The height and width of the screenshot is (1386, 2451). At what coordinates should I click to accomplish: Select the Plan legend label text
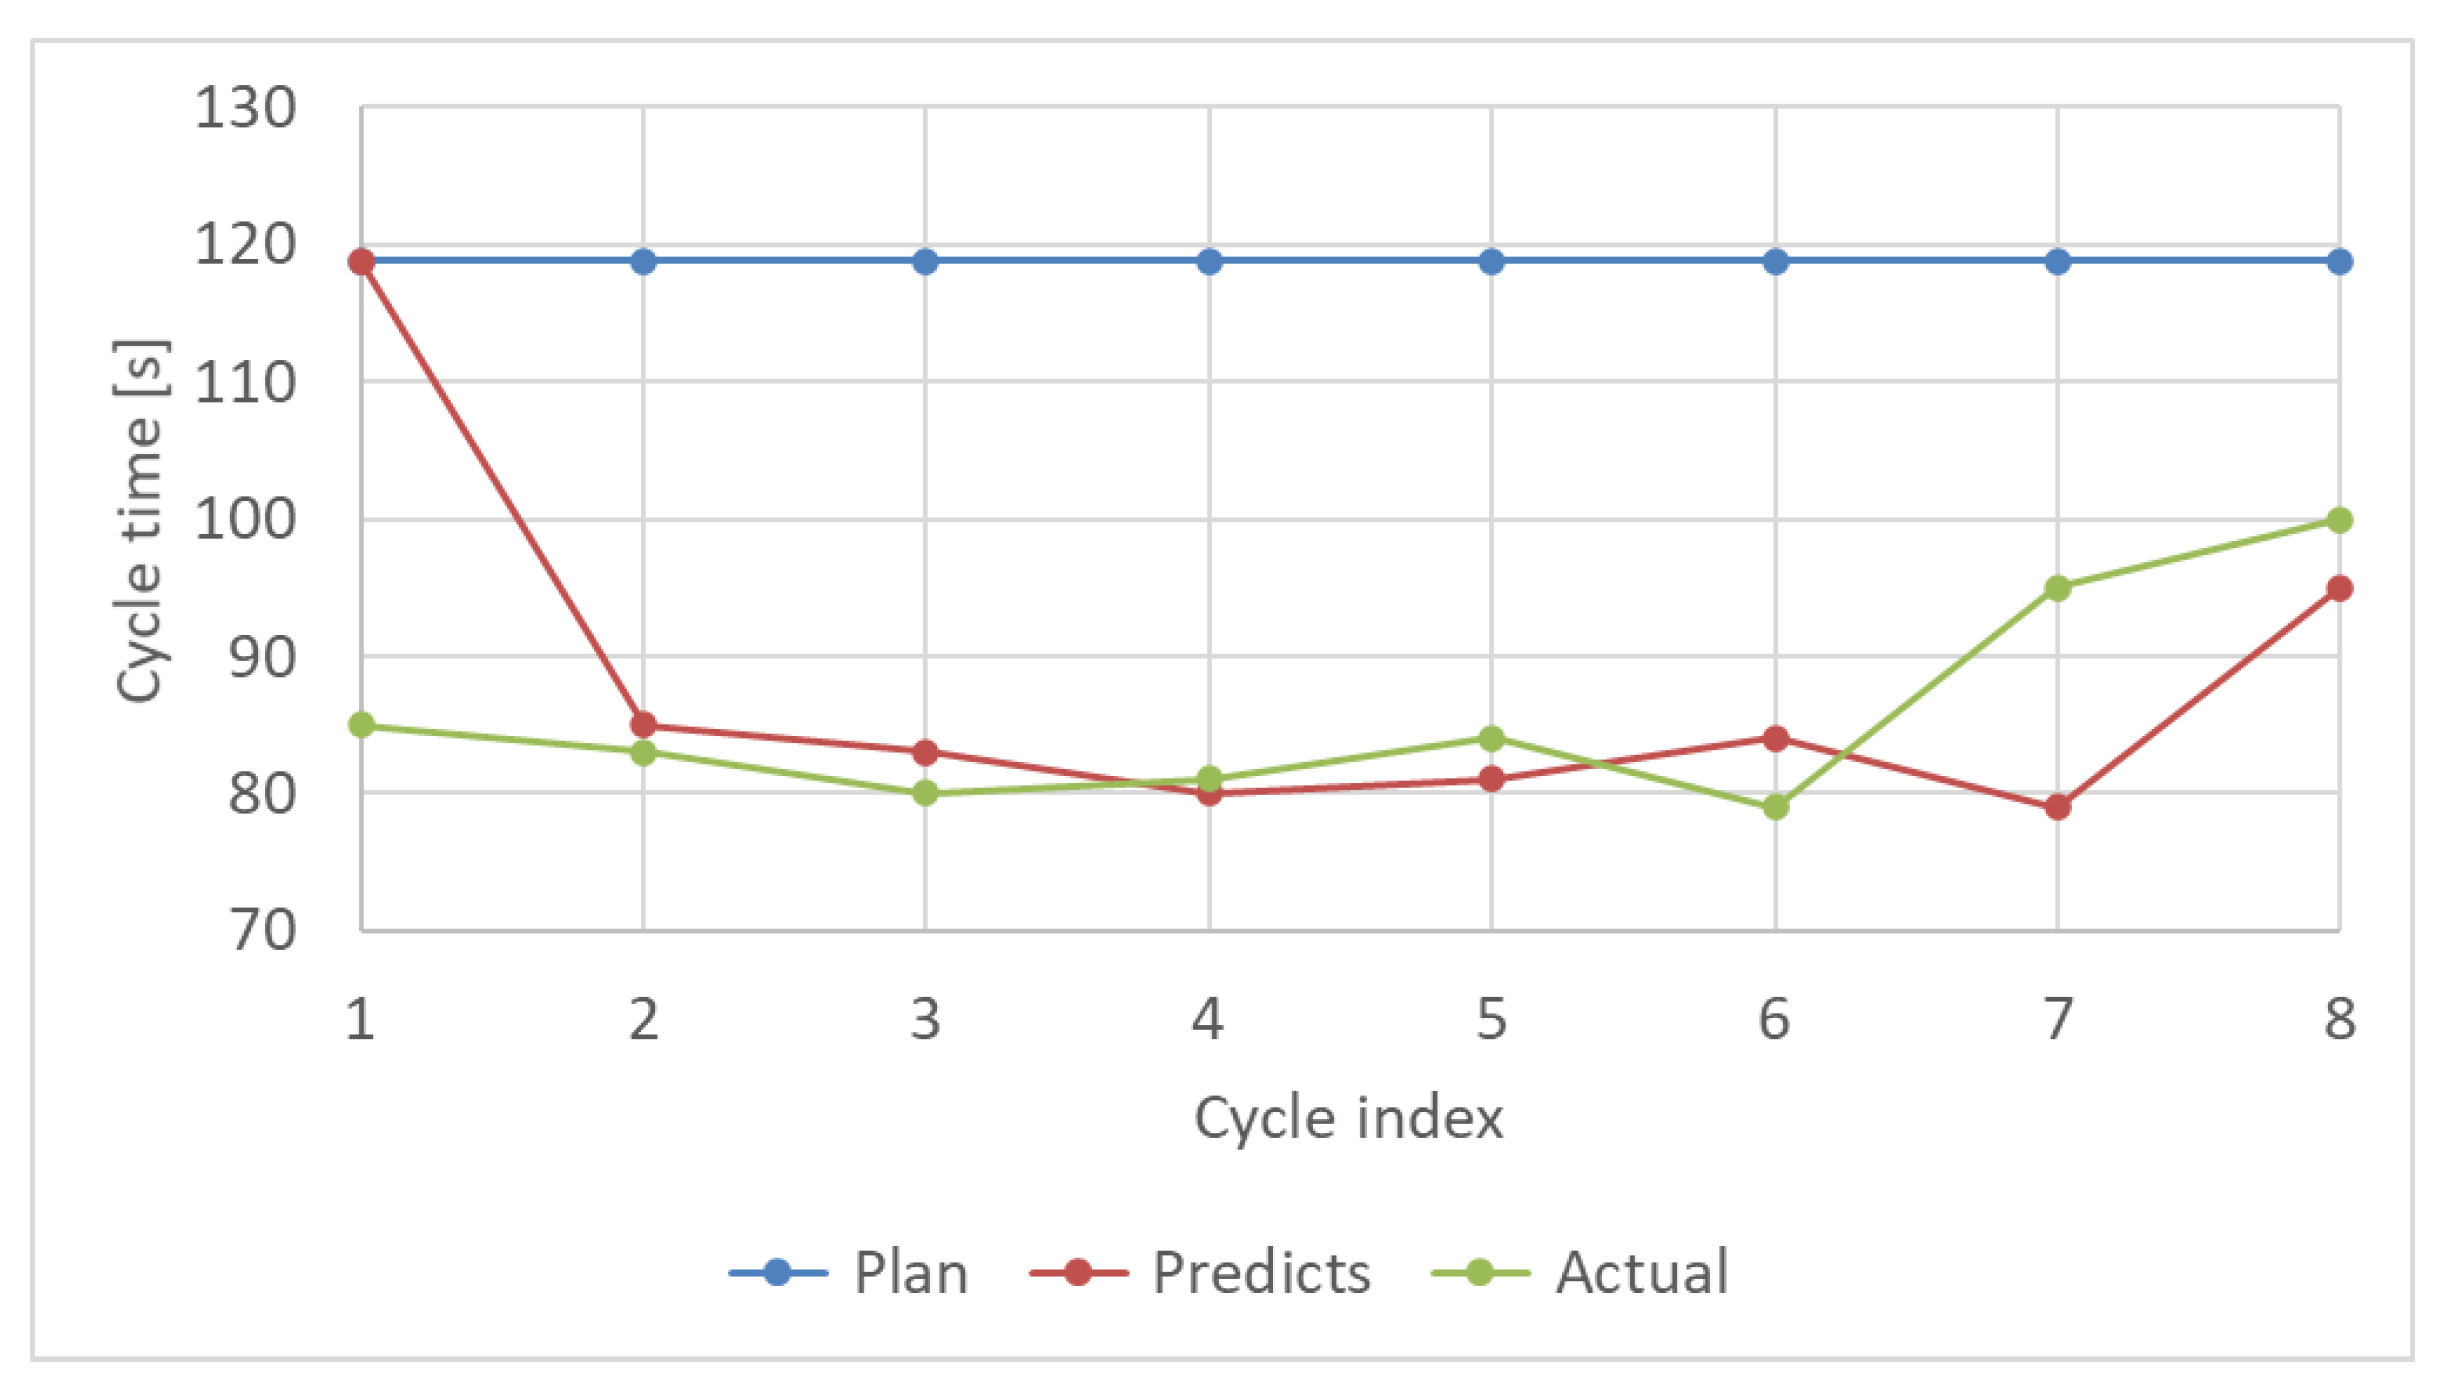[911, 1272]
